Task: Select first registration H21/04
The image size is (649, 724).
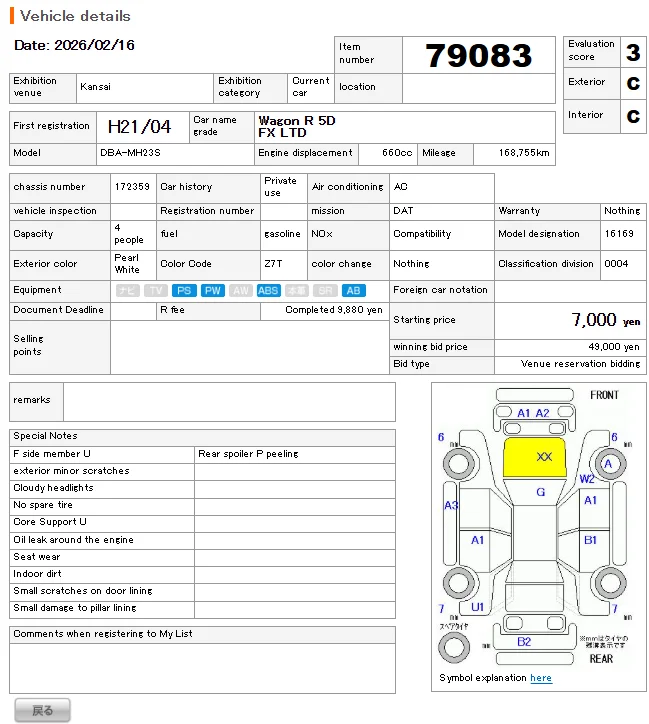Action: click(x=139, y=127)
